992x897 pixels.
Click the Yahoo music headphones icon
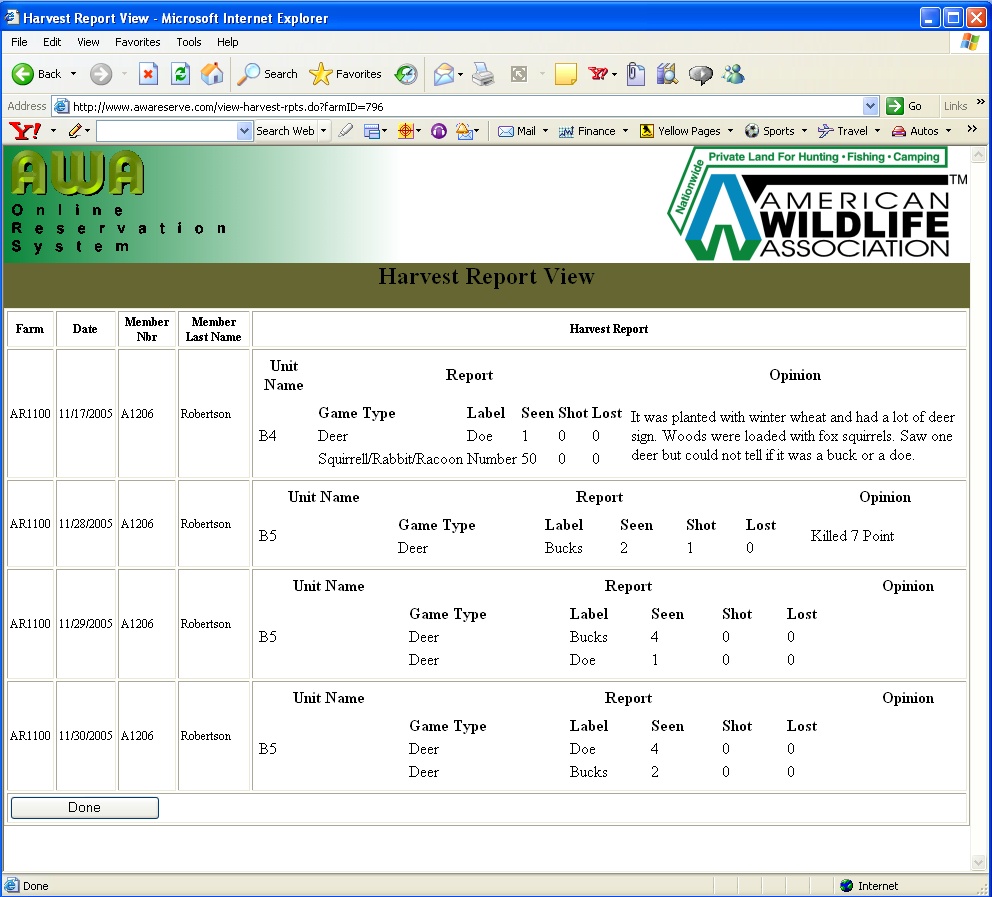[x=438, y=131]
